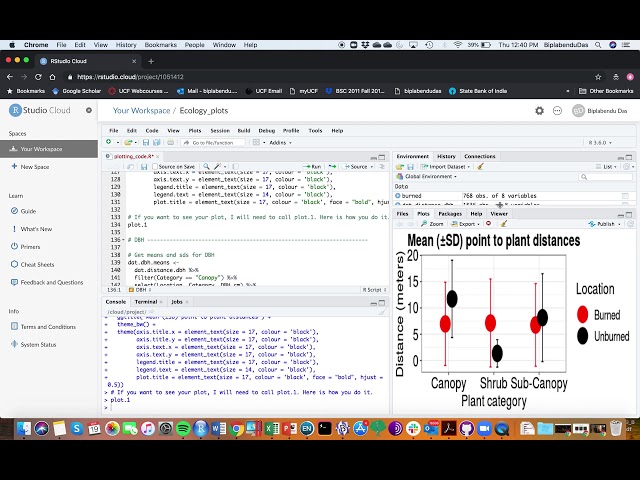Open the more options ellipsis icon in header
Image resolution: width=640 pixels, height=480 pixels.
557,111
